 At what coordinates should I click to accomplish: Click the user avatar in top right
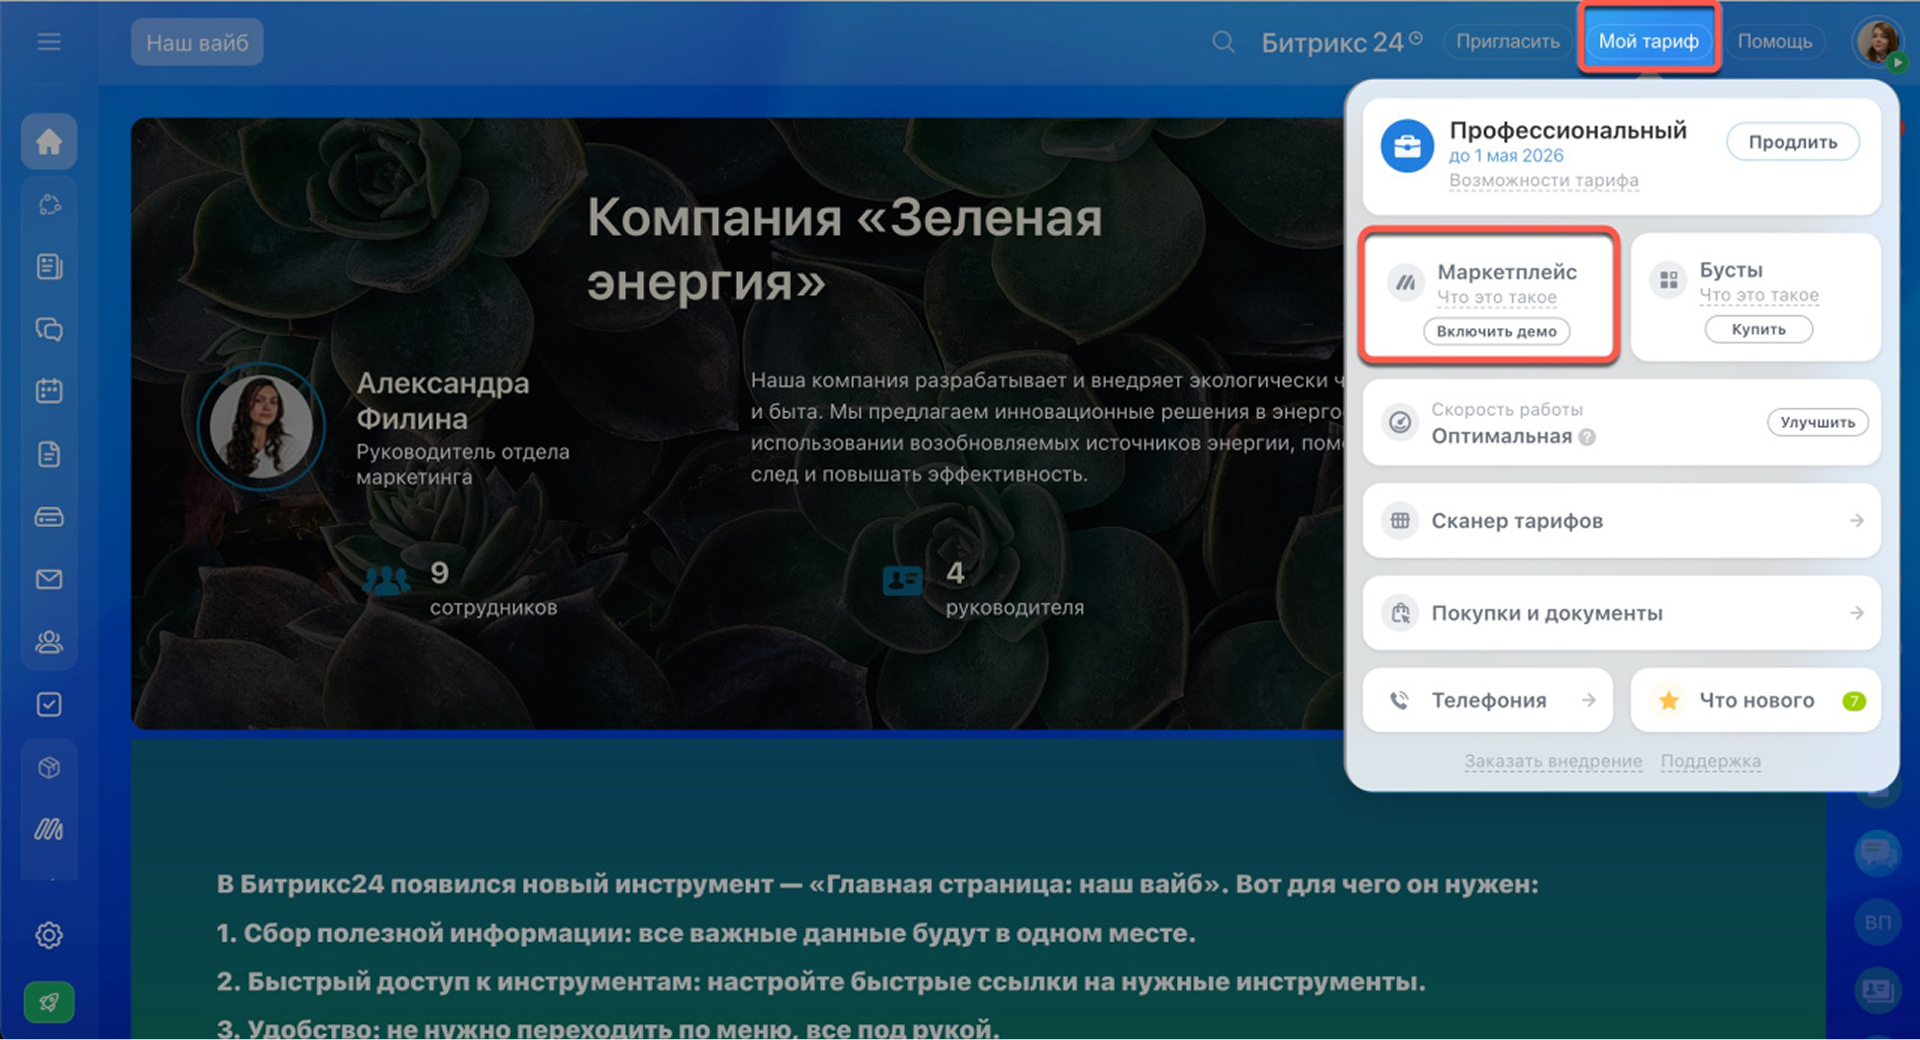1877,42
